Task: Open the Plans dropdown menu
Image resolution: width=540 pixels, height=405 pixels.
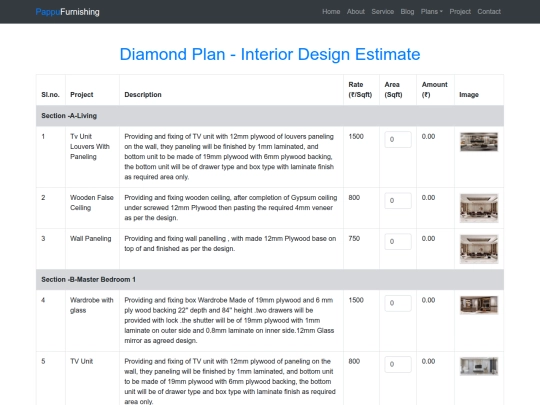Action: pyautogui.click(x=432, y=12)
